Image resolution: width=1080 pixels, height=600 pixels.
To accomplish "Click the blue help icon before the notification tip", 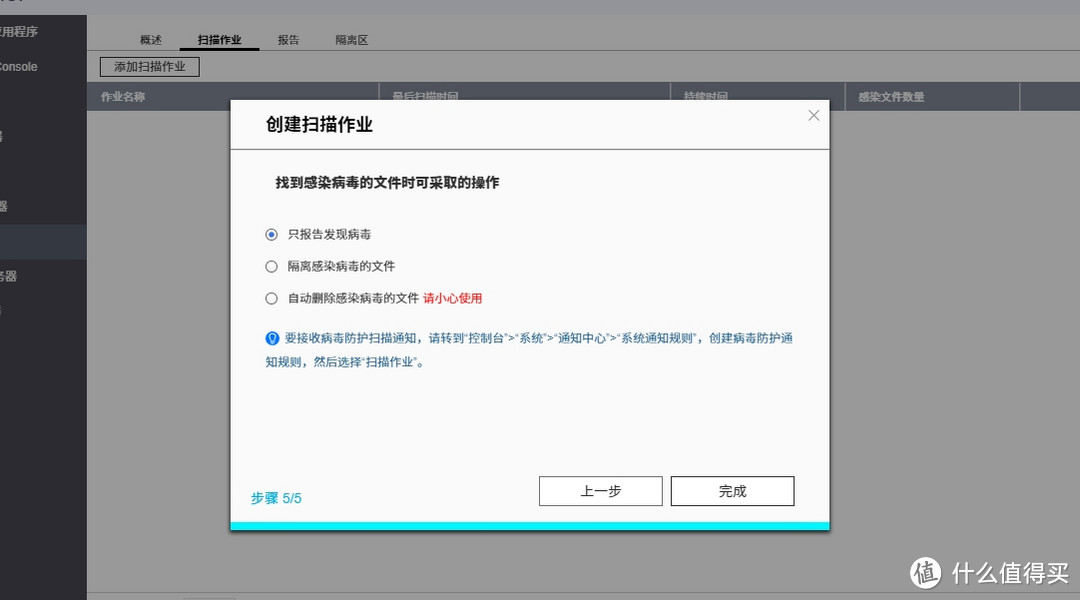I will (x=271, y=338).
